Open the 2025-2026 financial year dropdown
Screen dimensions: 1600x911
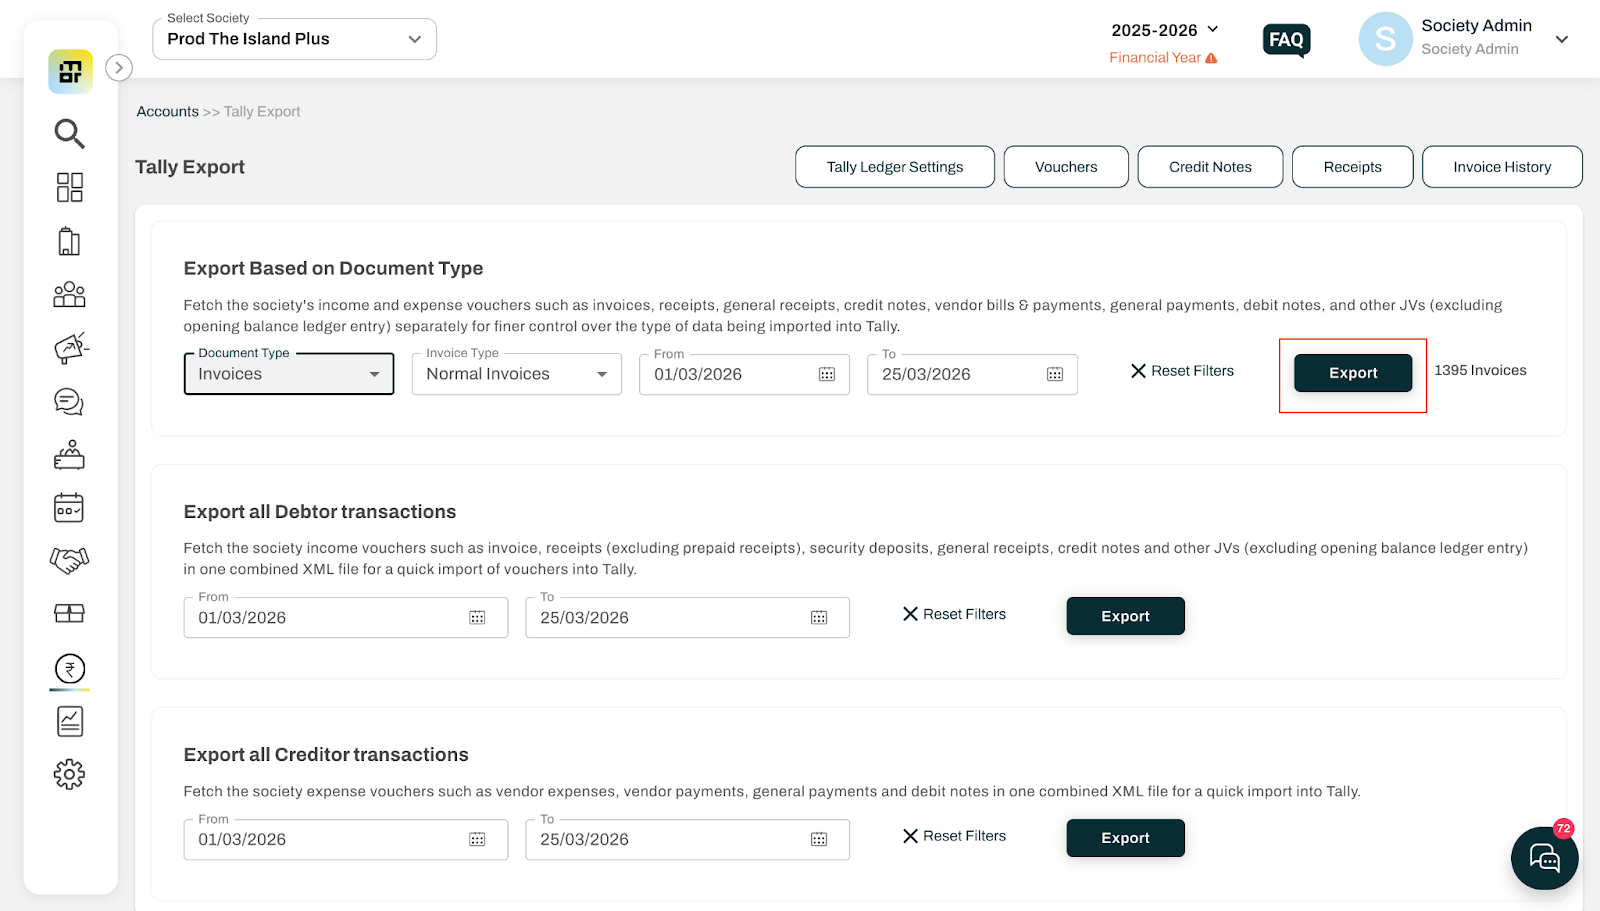(1165, 30)
